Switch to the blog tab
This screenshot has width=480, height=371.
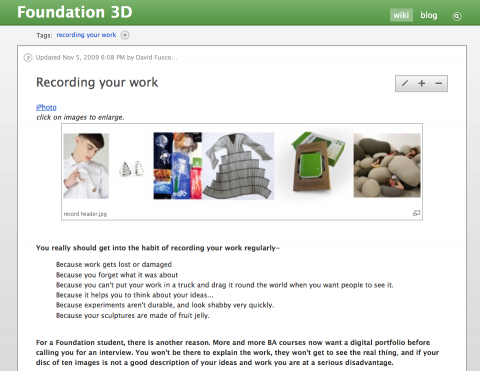tap(429, 15)
